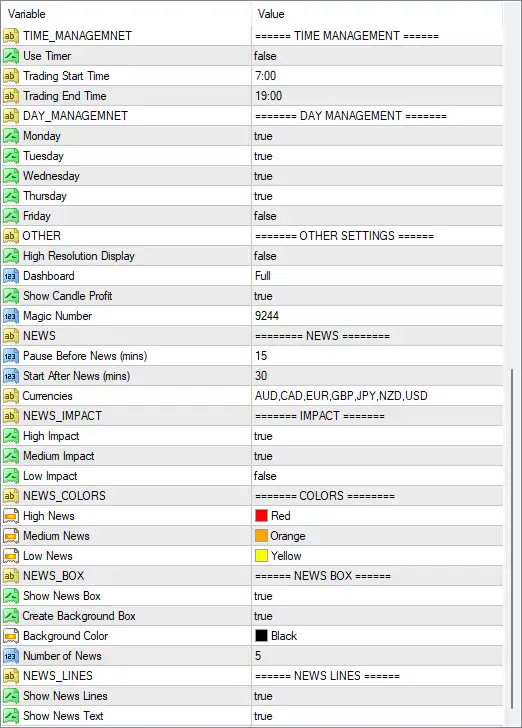This screenshot has height=728, width=522.
Task: Click the icon beside NEWS_IMPACT
Action: pos(11,416)
